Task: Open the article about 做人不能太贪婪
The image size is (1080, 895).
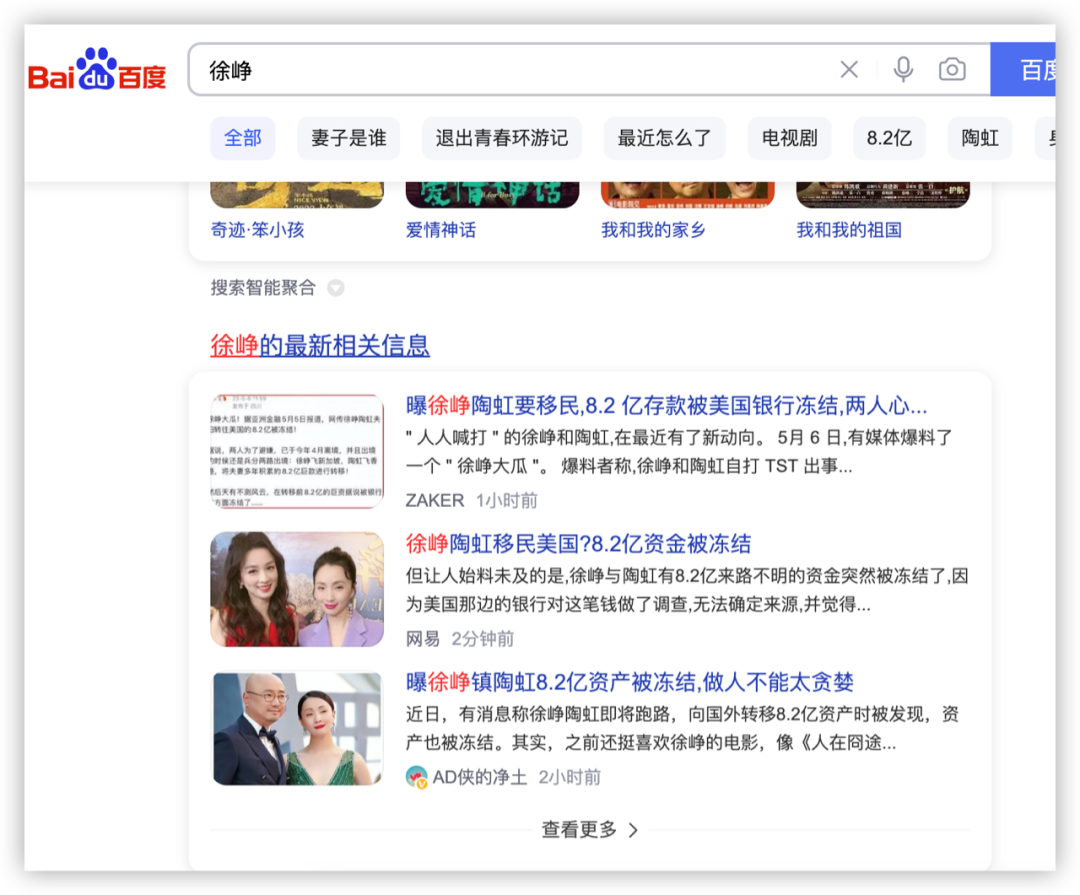Action: [630, 683]
